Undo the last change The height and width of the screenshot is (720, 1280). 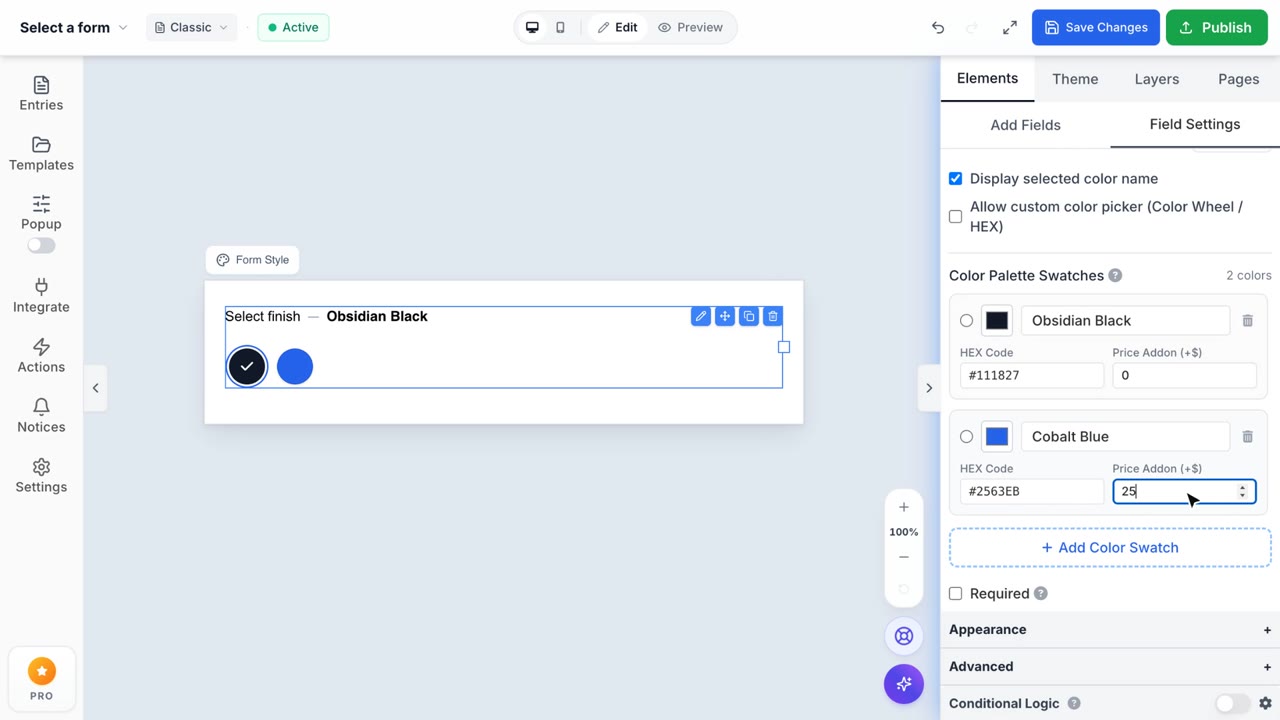(938, 27)
